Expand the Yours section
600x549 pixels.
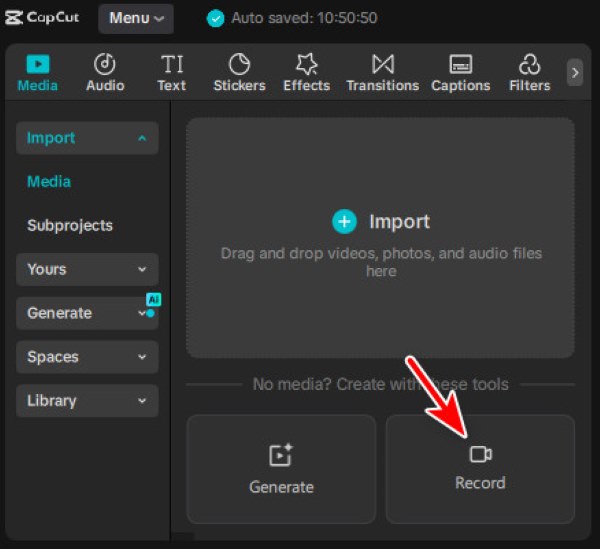point(87,269)
